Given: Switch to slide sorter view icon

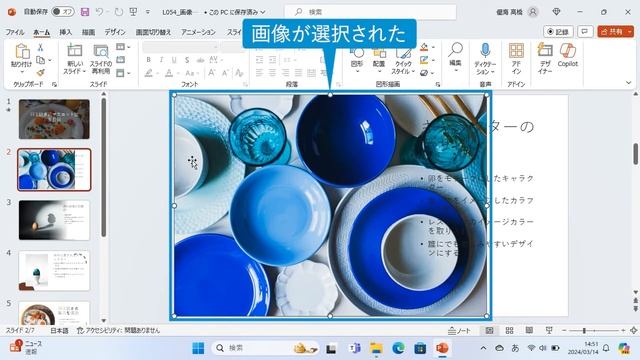Looking at the screenshot, I should pos(509,330).
